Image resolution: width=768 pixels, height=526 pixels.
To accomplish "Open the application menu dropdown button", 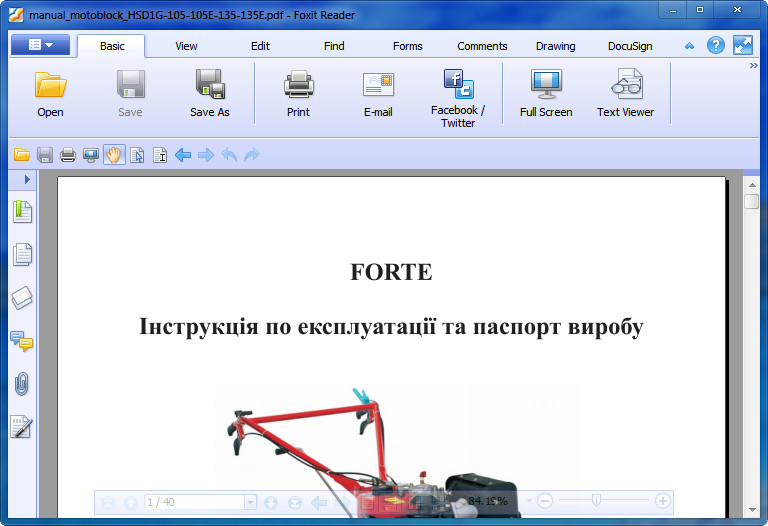I will pos(41,45).
